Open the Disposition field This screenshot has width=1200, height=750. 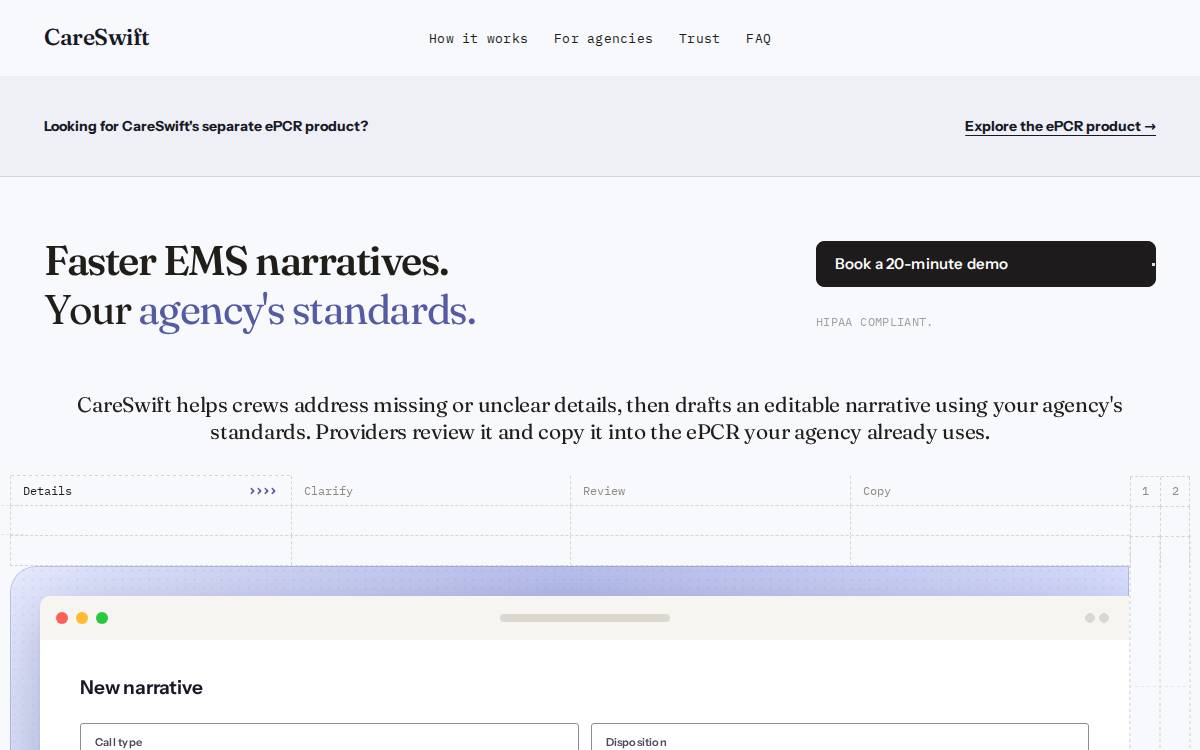(x=840, y=737)
